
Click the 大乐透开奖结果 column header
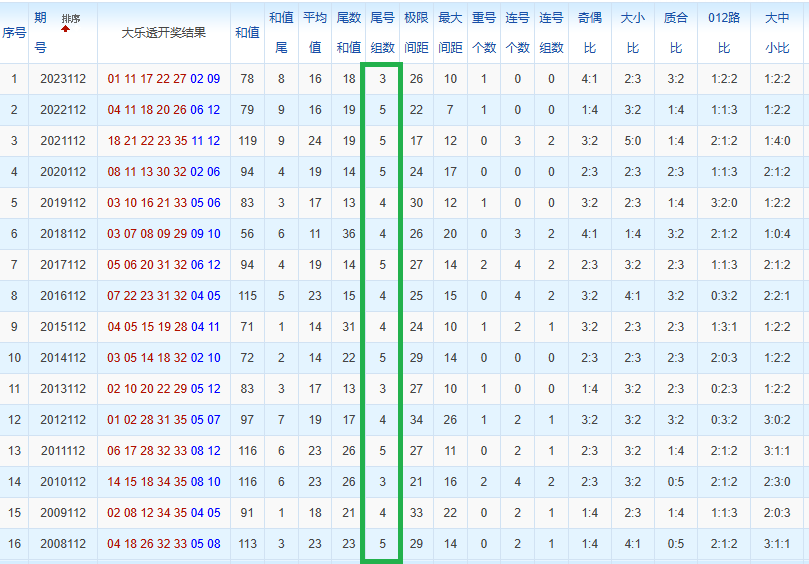coord(164,32)
